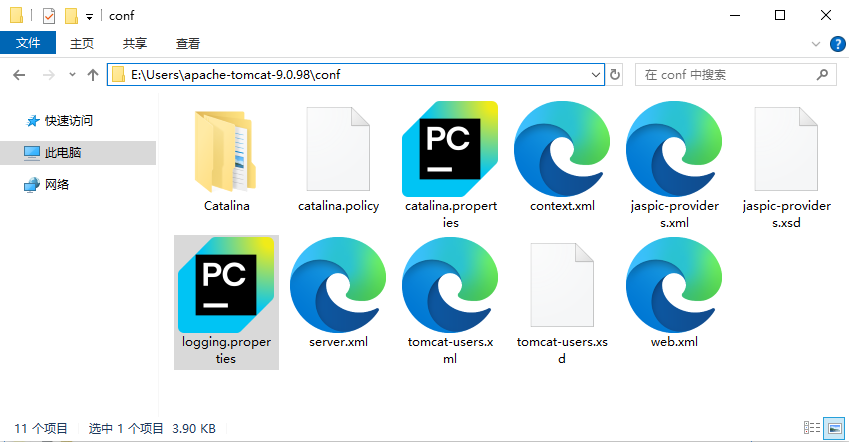Image resolution: width=849 pixels, height=442 pixels.
Task: Select 网络 in the navigation pane
Action: (x=57, y=185)
